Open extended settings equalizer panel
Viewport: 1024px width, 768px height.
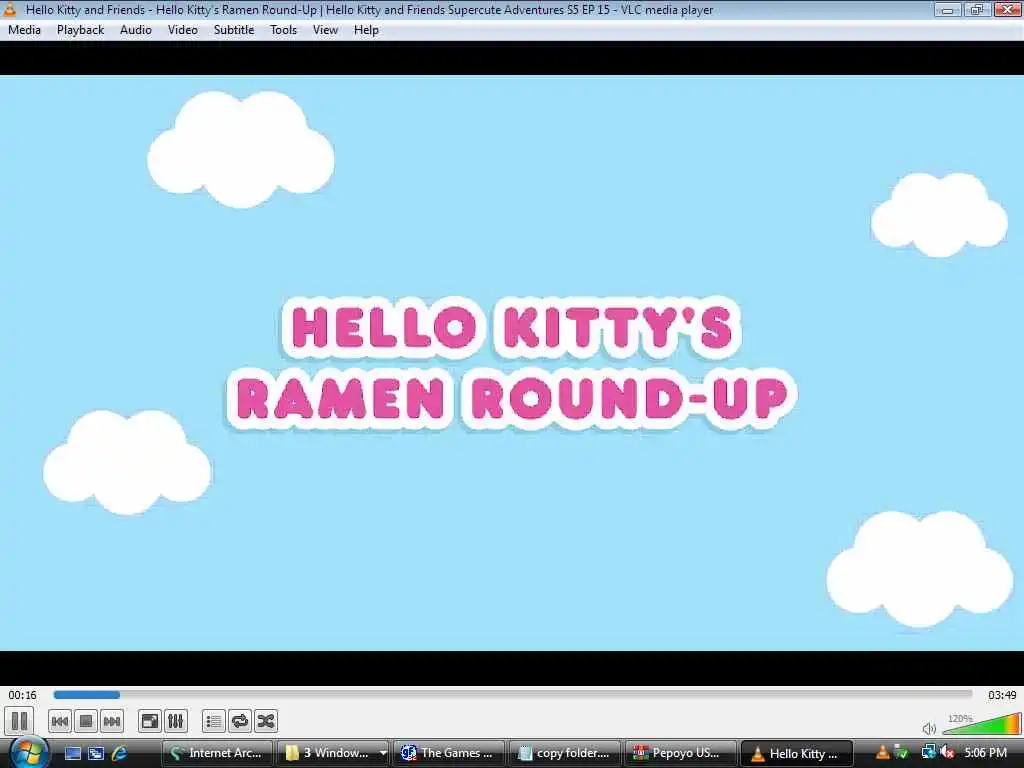(176, 721)
